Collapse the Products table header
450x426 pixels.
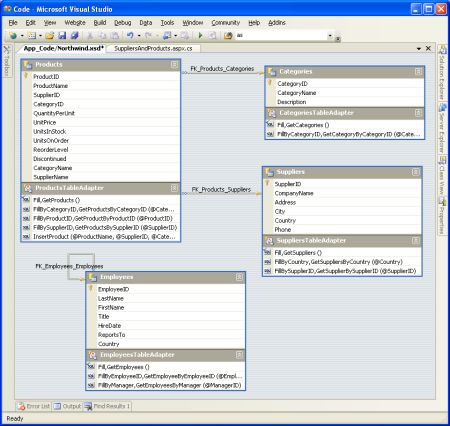coord(174,64)
